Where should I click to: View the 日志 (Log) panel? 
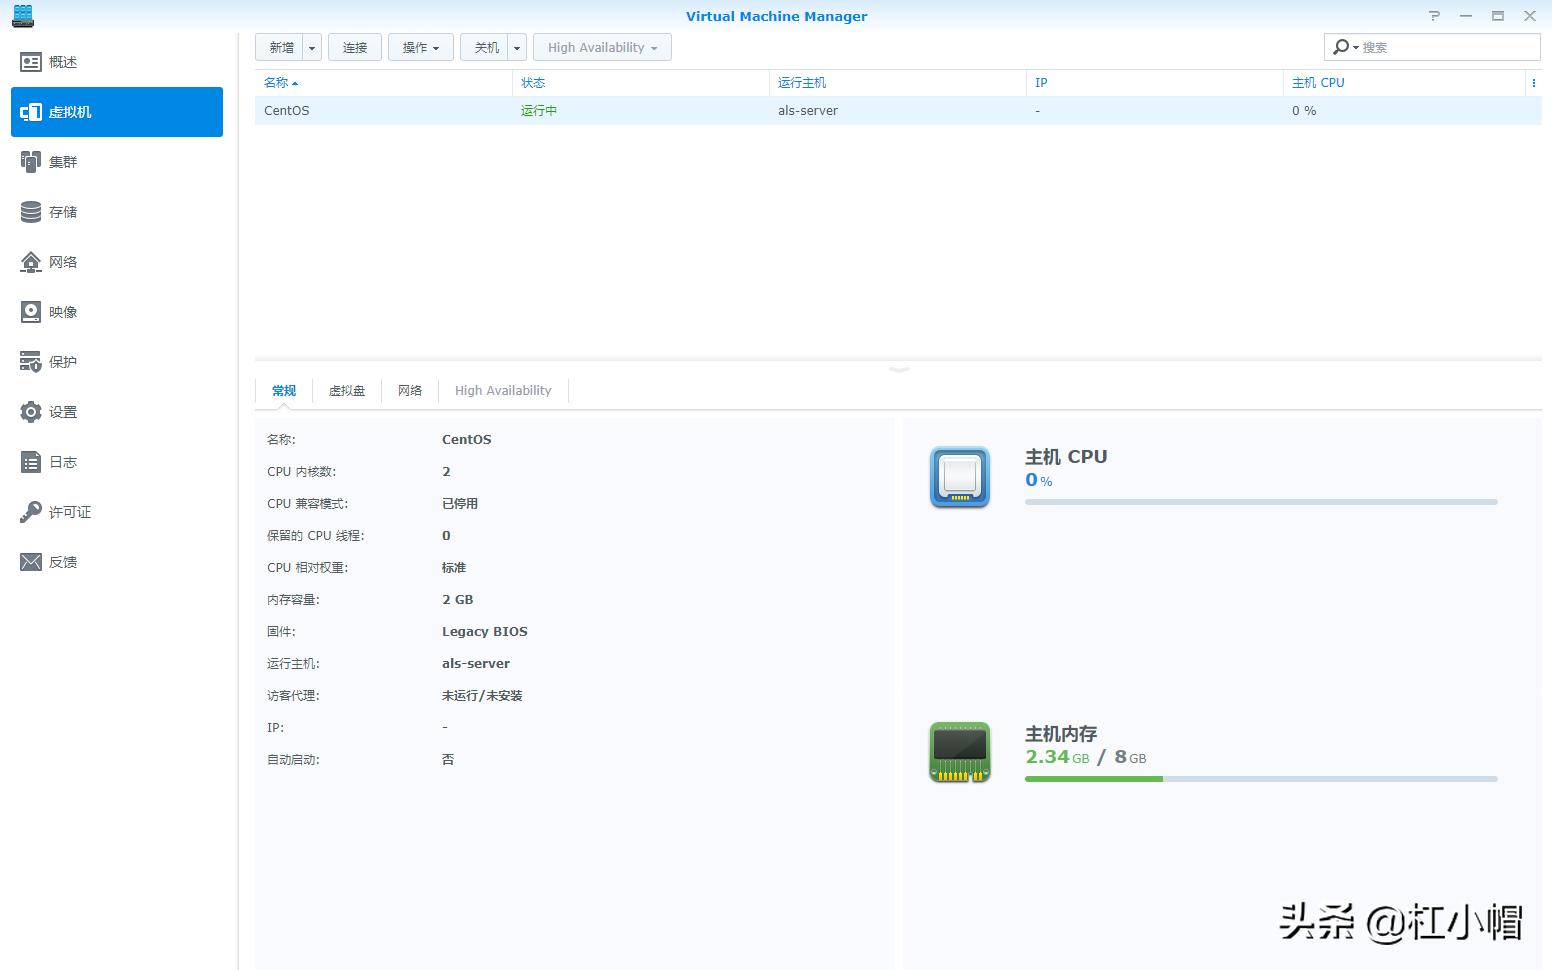click(x=60, y=461)
